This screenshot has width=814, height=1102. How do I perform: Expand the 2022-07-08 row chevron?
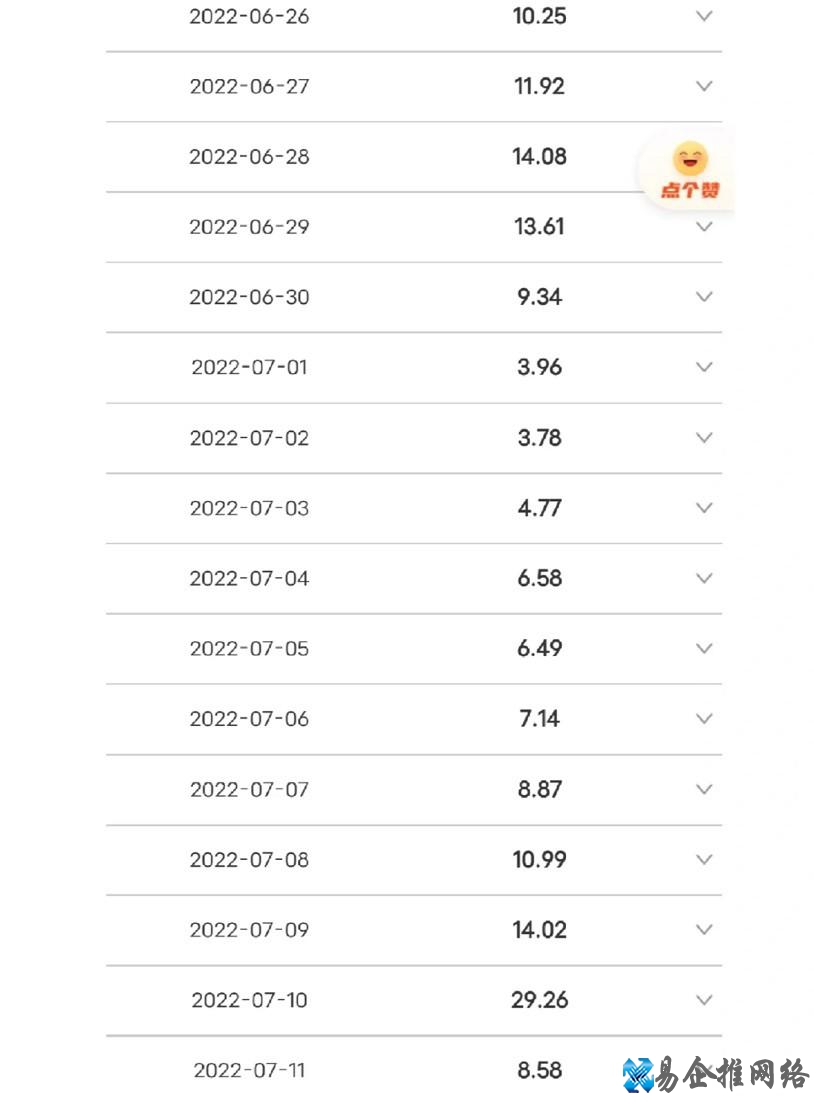(x=704, y=860)
